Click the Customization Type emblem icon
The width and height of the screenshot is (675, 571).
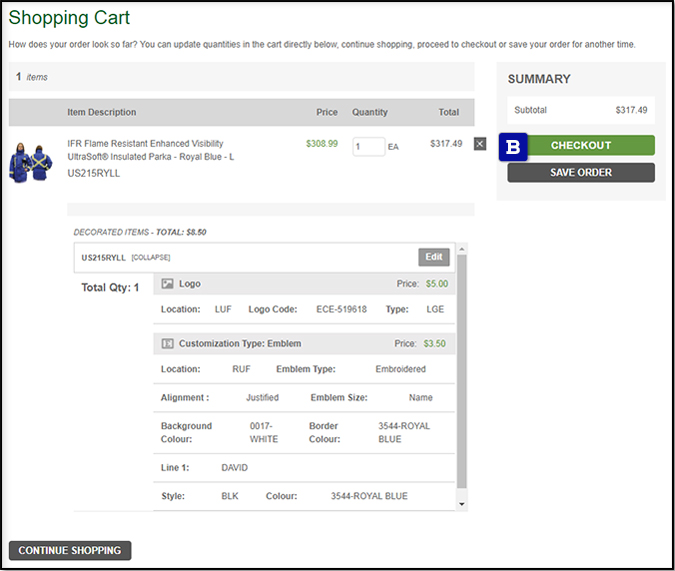[168, 344]
